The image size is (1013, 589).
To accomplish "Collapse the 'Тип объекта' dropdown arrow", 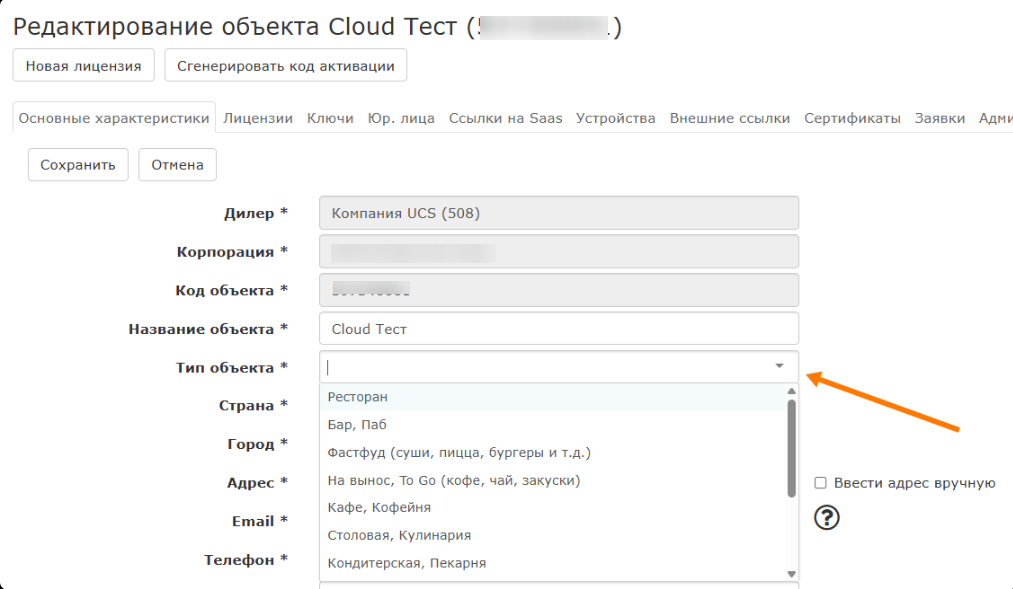I will click(779, 367).
